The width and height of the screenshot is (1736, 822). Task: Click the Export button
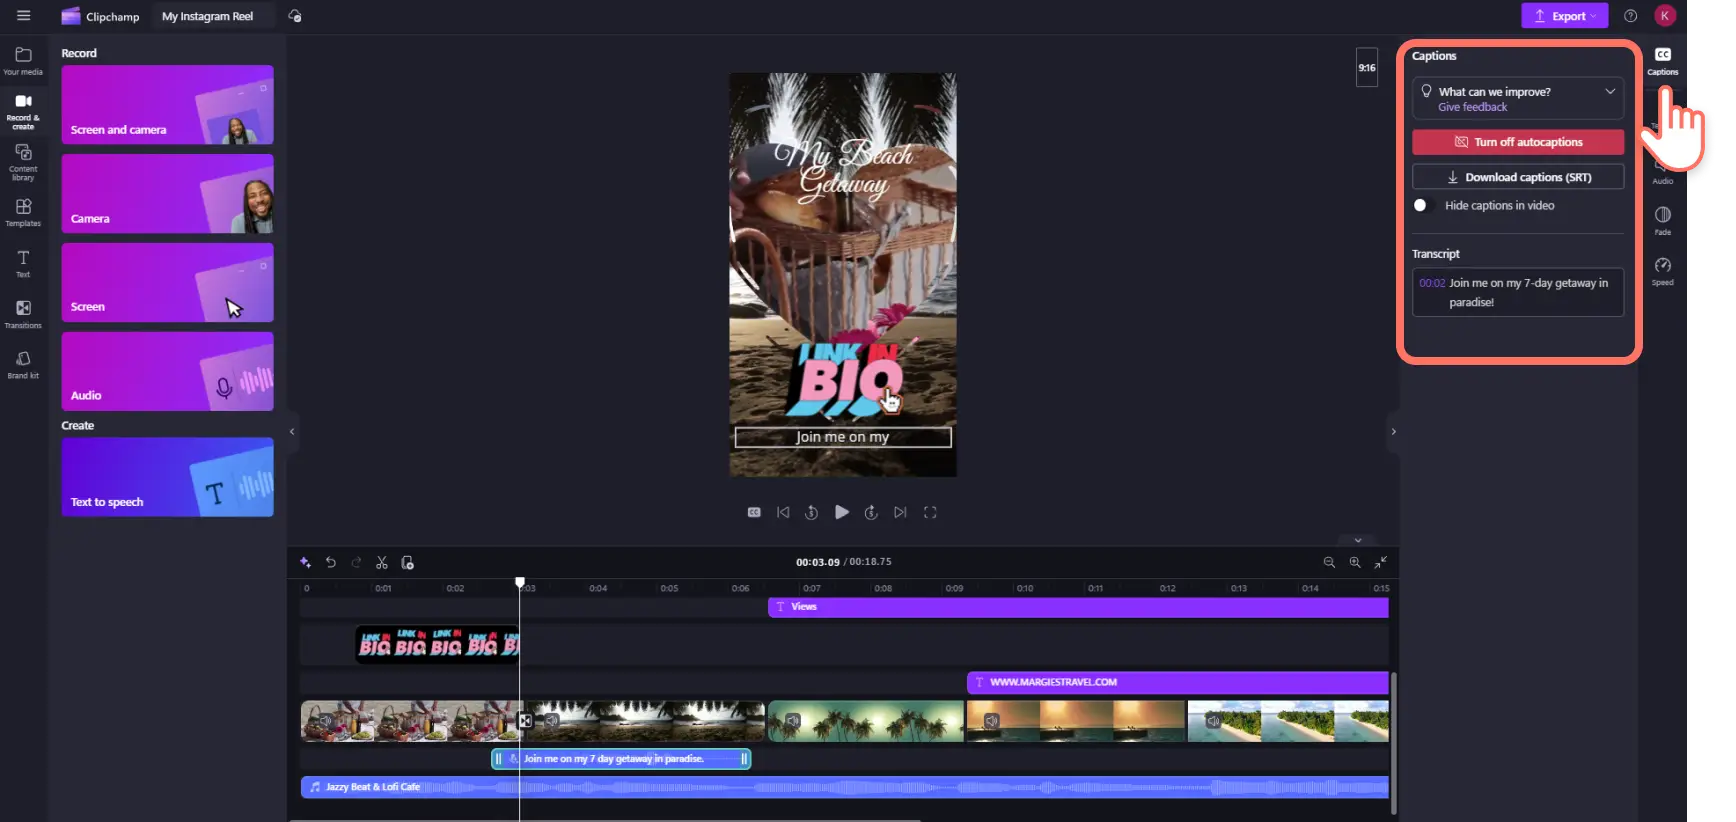[1564, 16]
